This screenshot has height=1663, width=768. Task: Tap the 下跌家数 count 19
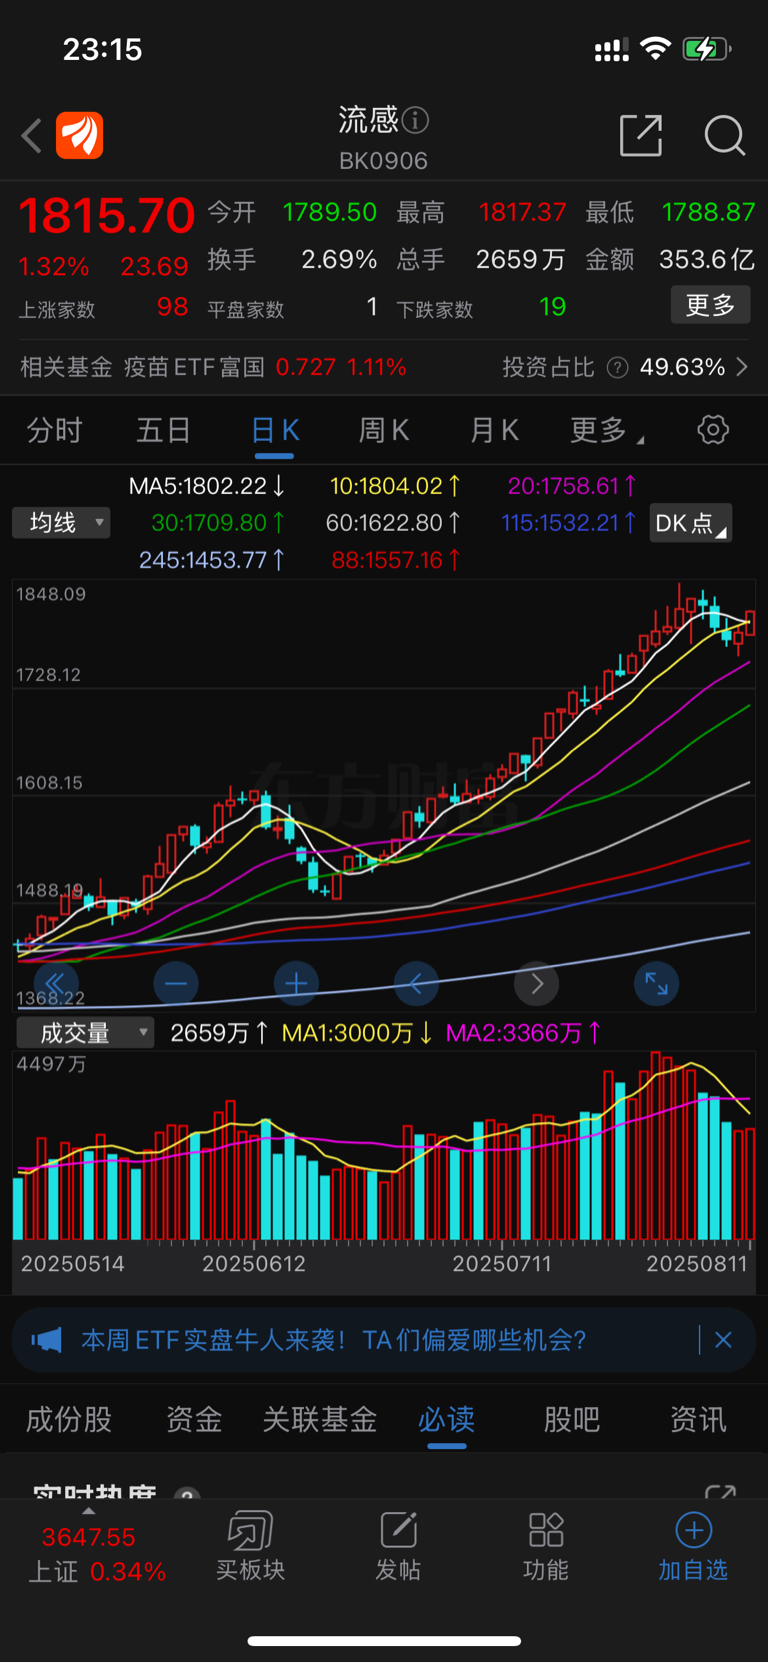(552, 307)
